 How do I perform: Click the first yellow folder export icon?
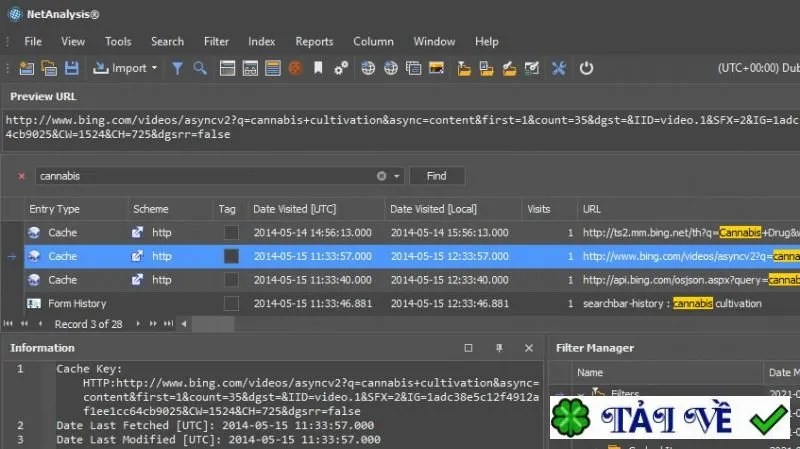[x=464, y=68]
